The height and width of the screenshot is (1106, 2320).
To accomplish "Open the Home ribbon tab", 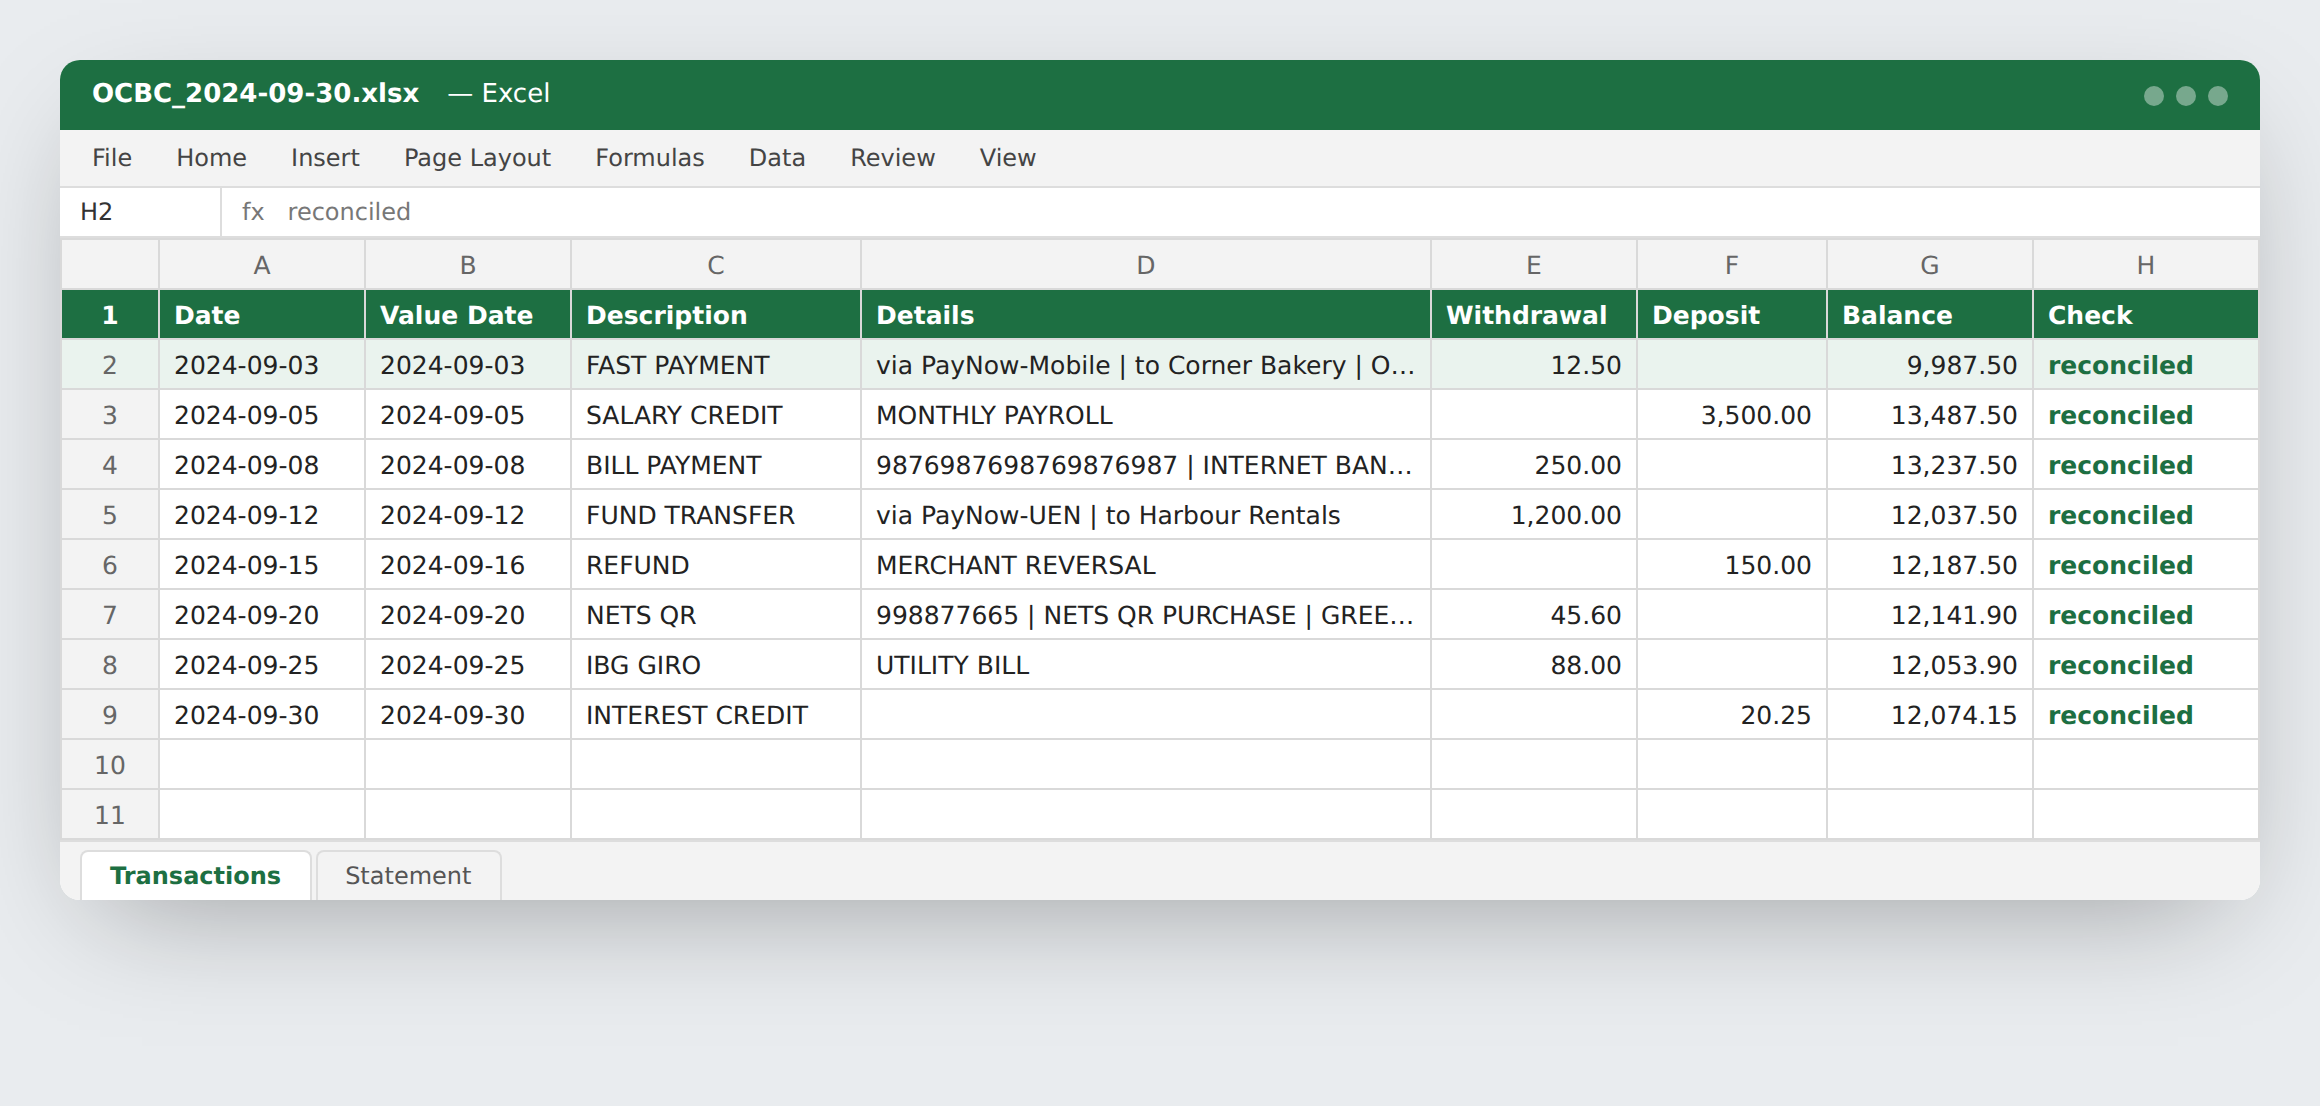I will [x=211, y=158].
